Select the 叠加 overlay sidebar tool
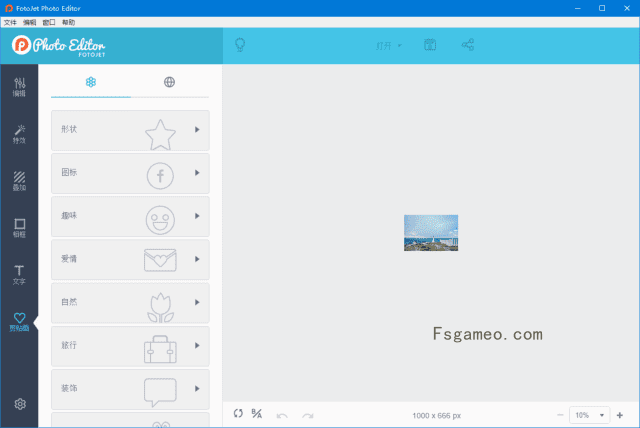This screenshot has width=640, height=428. 19,181
